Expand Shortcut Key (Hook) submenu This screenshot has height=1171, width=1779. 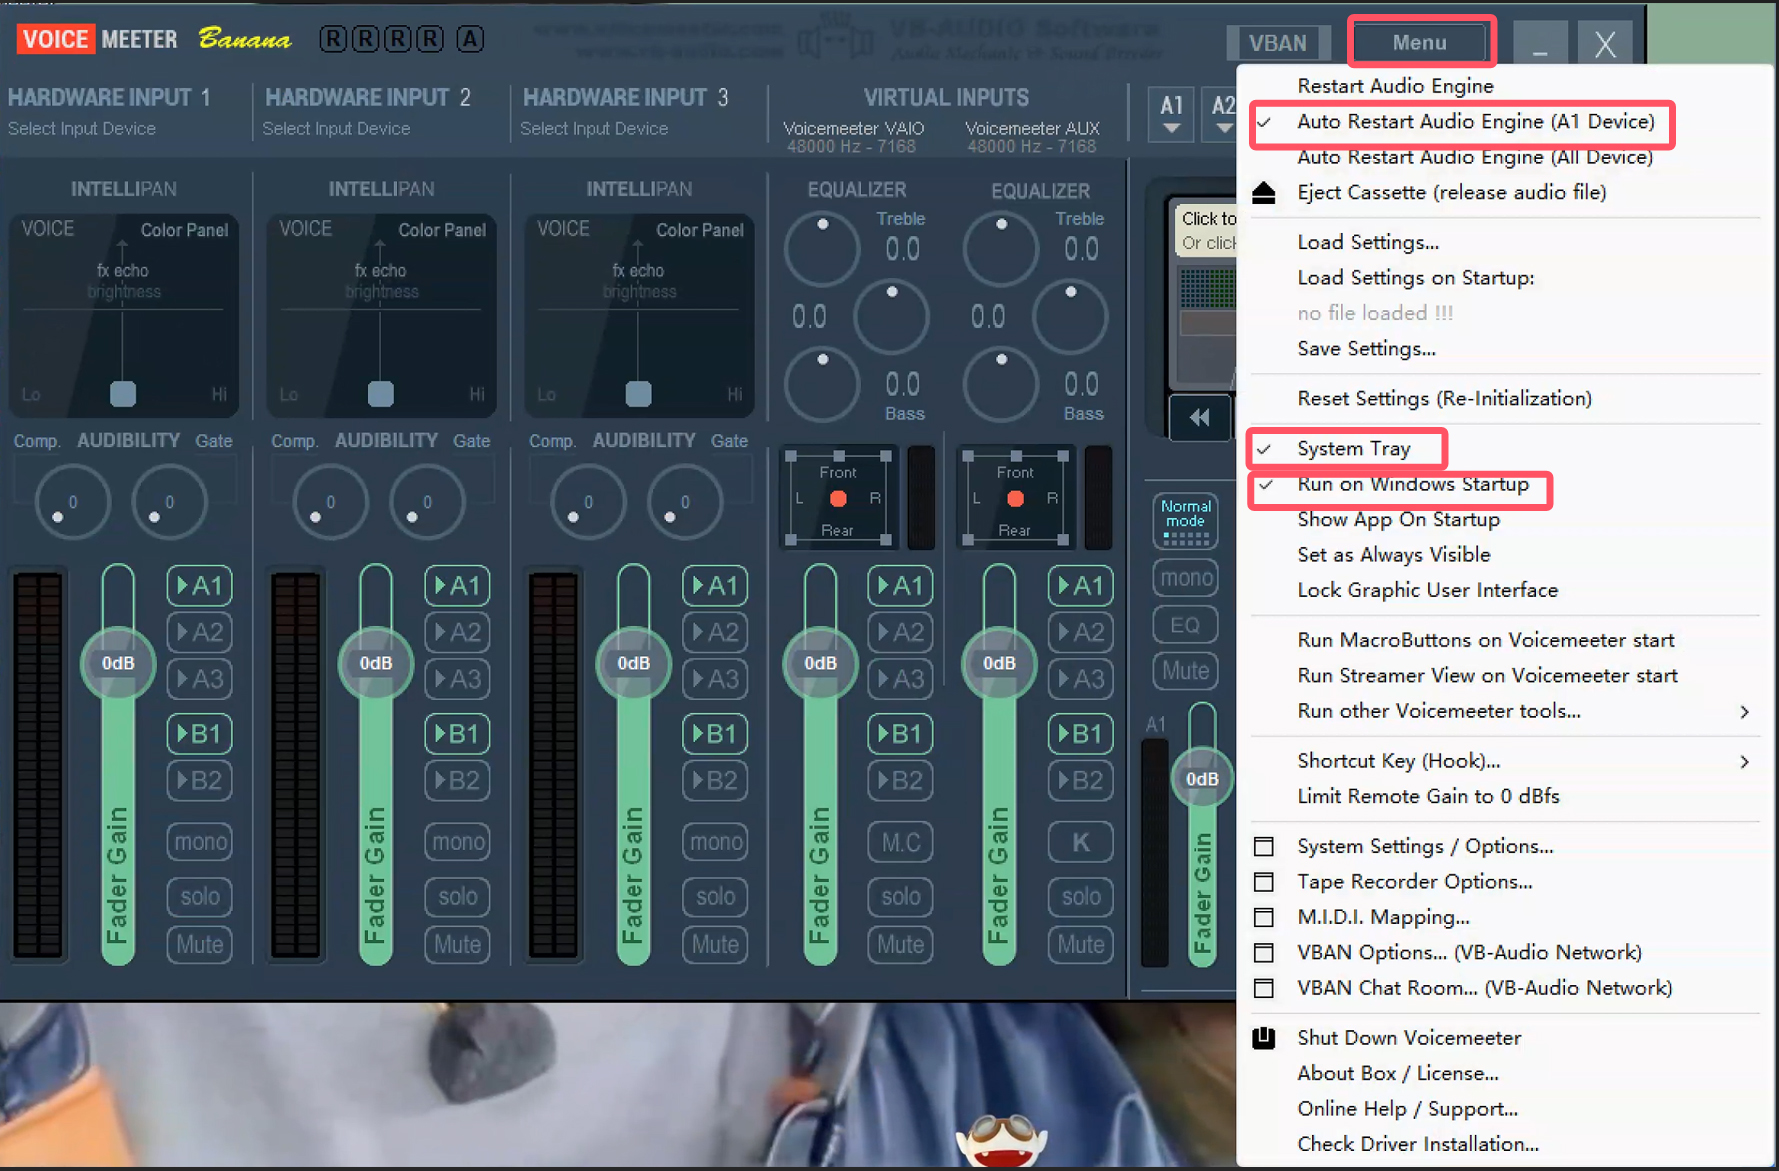[x=1505, y=762]
